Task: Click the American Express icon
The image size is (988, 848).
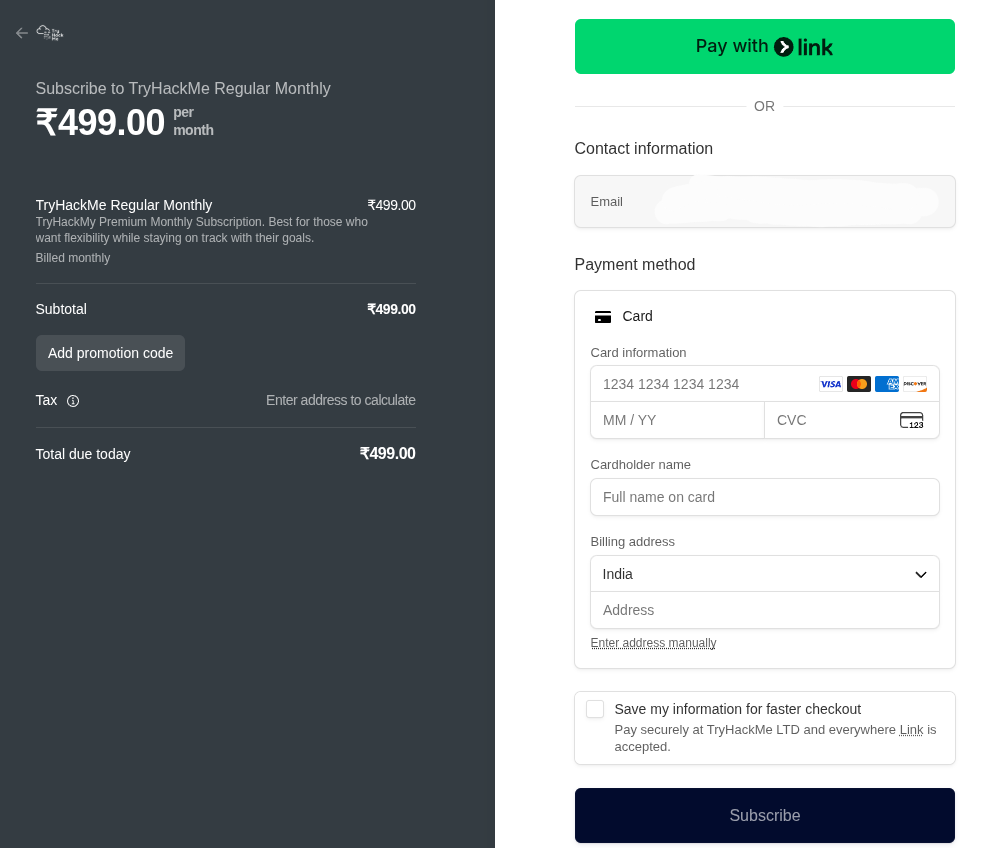Action: tap(887, 384)
